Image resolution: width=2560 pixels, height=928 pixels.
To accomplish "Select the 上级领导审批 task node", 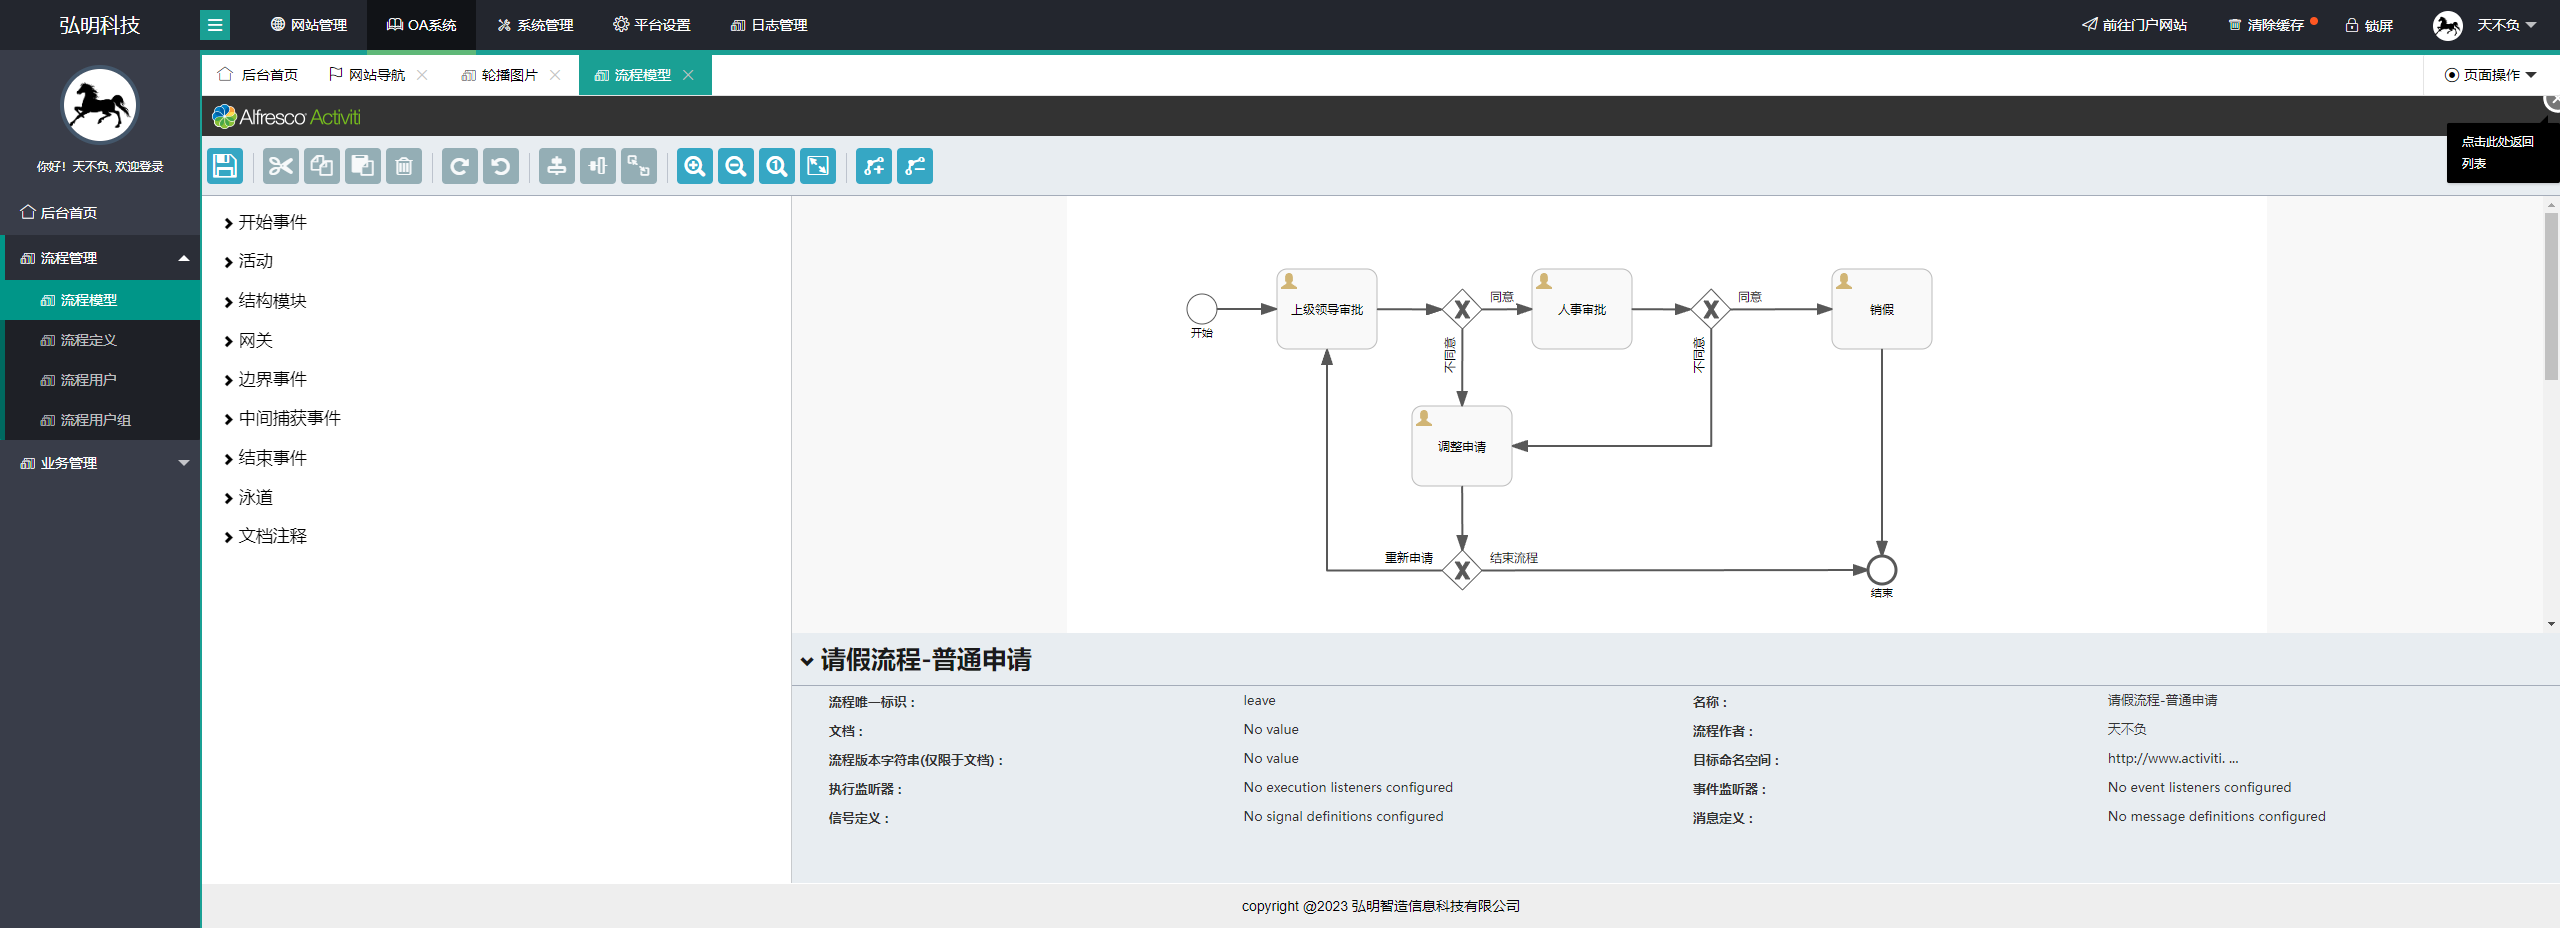I will (x=1327, y=309).
